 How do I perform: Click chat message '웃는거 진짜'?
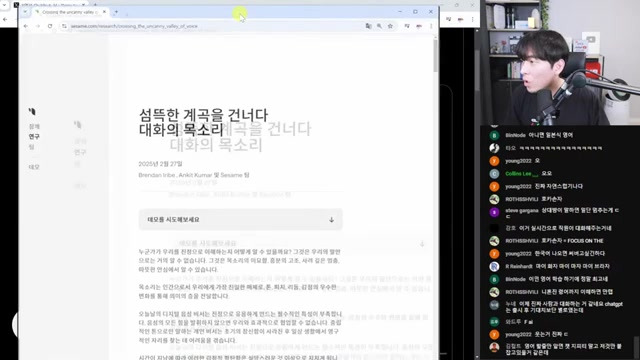[551, 334]
